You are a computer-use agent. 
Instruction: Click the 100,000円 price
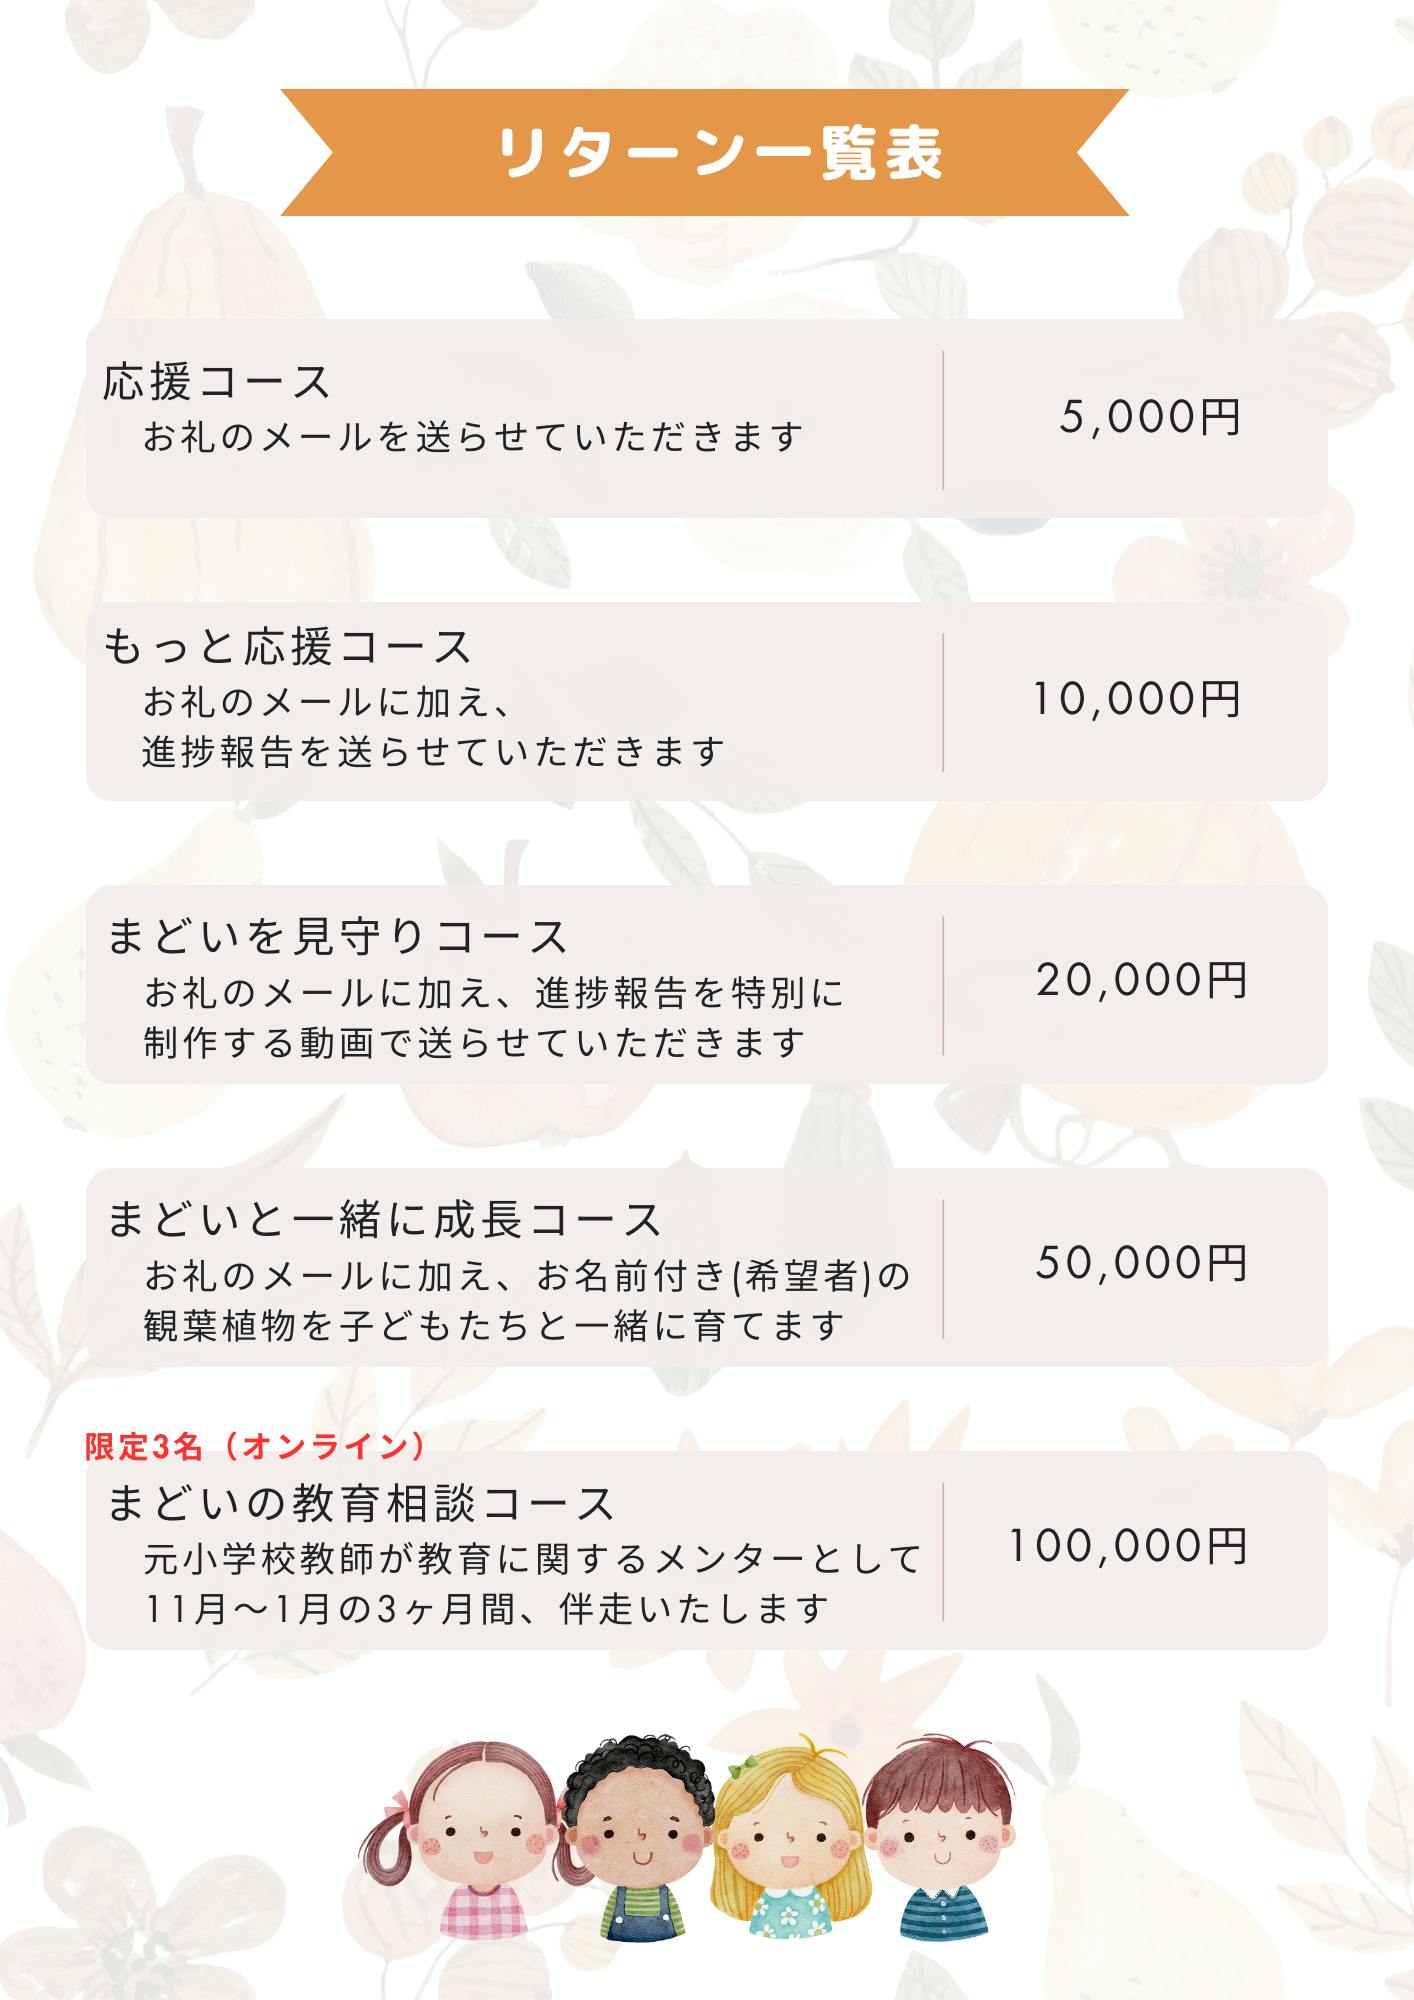click(x=1127, y=1547)
